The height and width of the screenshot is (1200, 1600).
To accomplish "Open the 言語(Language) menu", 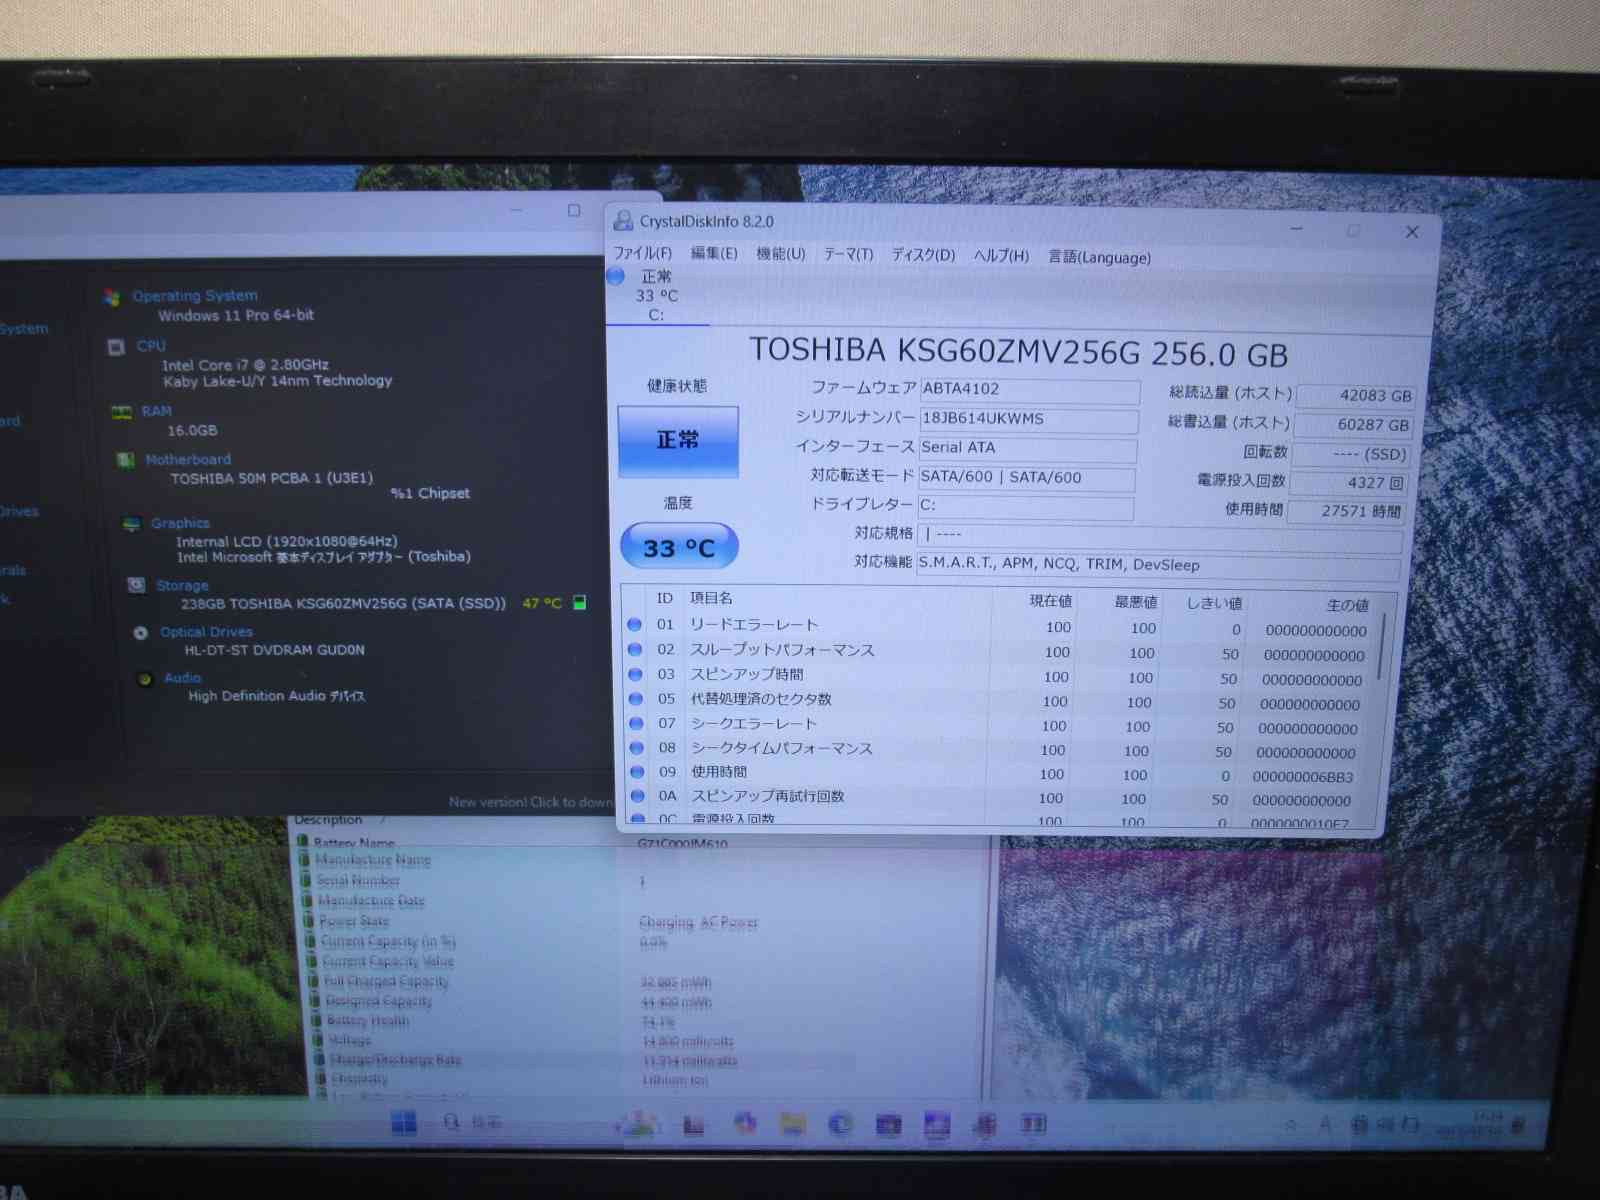I will click(x=1099, y=257).
